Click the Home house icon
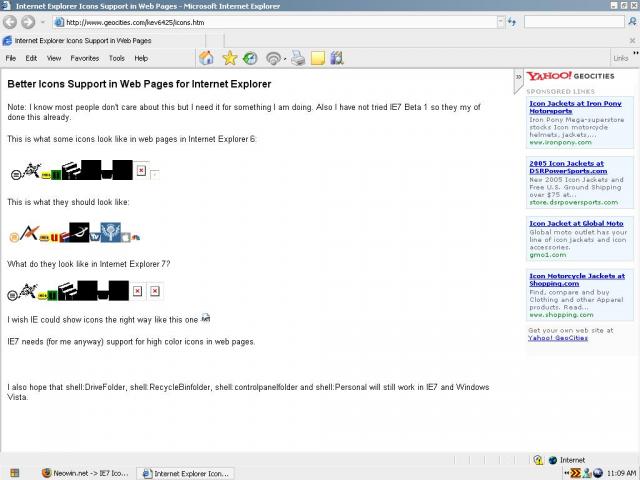 point(207,58)
